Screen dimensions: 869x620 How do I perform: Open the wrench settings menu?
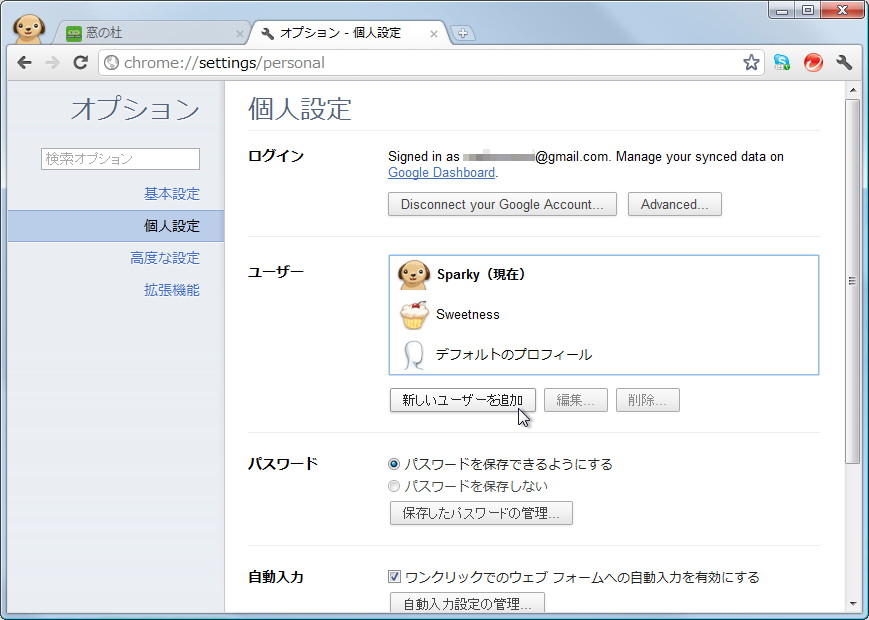tap(843, 62)
